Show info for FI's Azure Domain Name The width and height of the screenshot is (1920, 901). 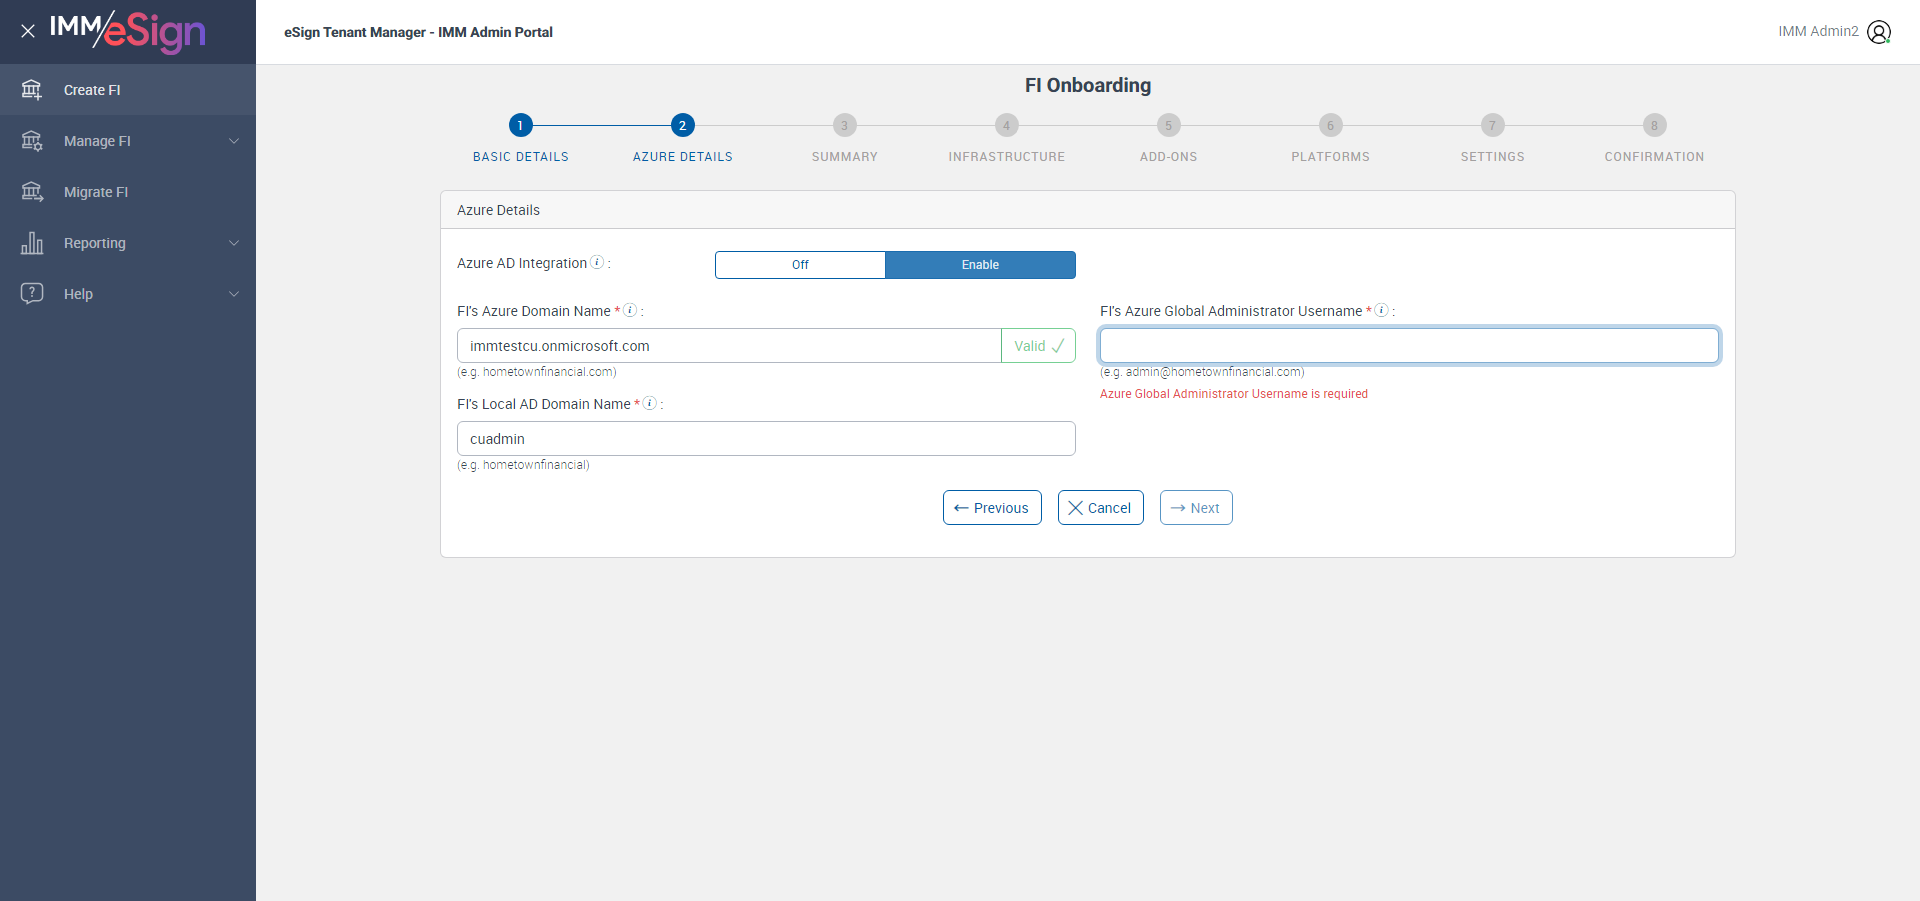point(630,310)
